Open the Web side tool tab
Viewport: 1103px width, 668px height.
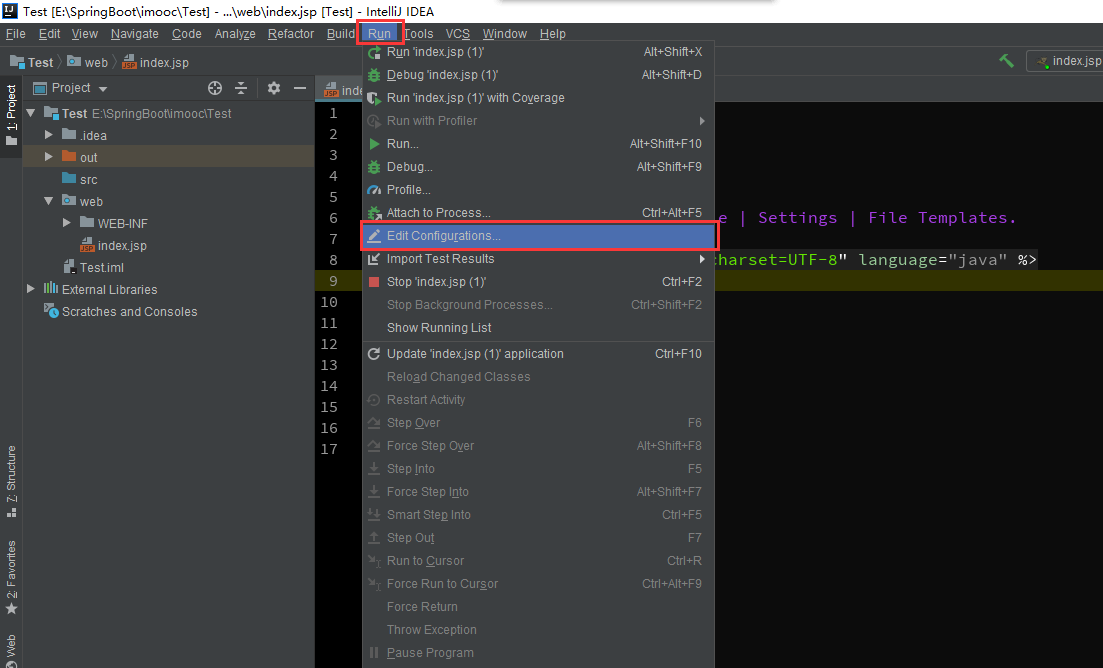(11, 650)
